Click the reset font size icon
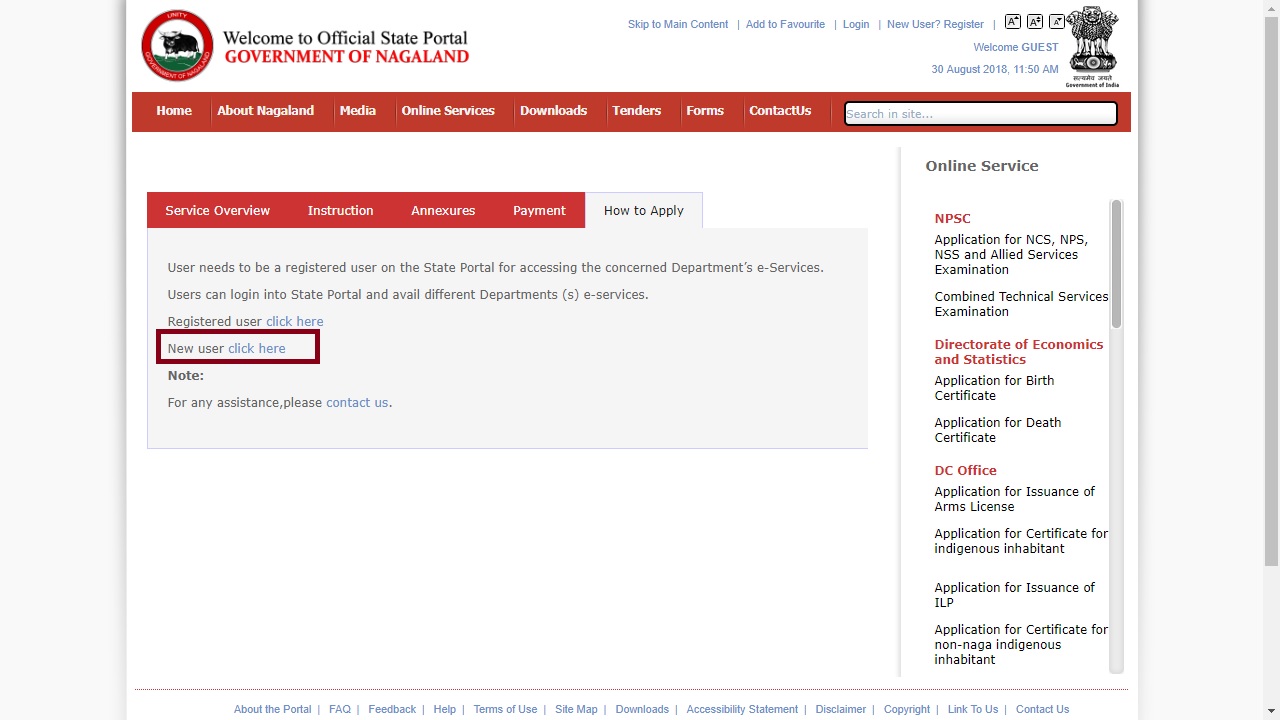 coord(1035,21)
